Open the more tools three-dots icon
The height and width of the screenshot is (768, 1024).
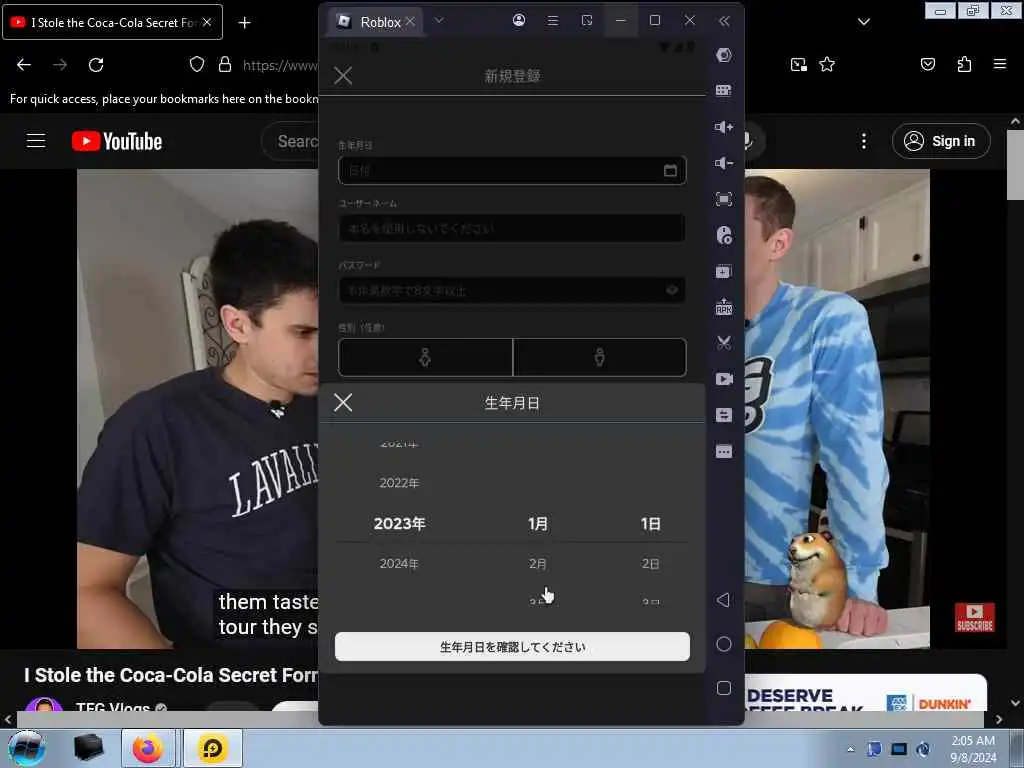724,451
